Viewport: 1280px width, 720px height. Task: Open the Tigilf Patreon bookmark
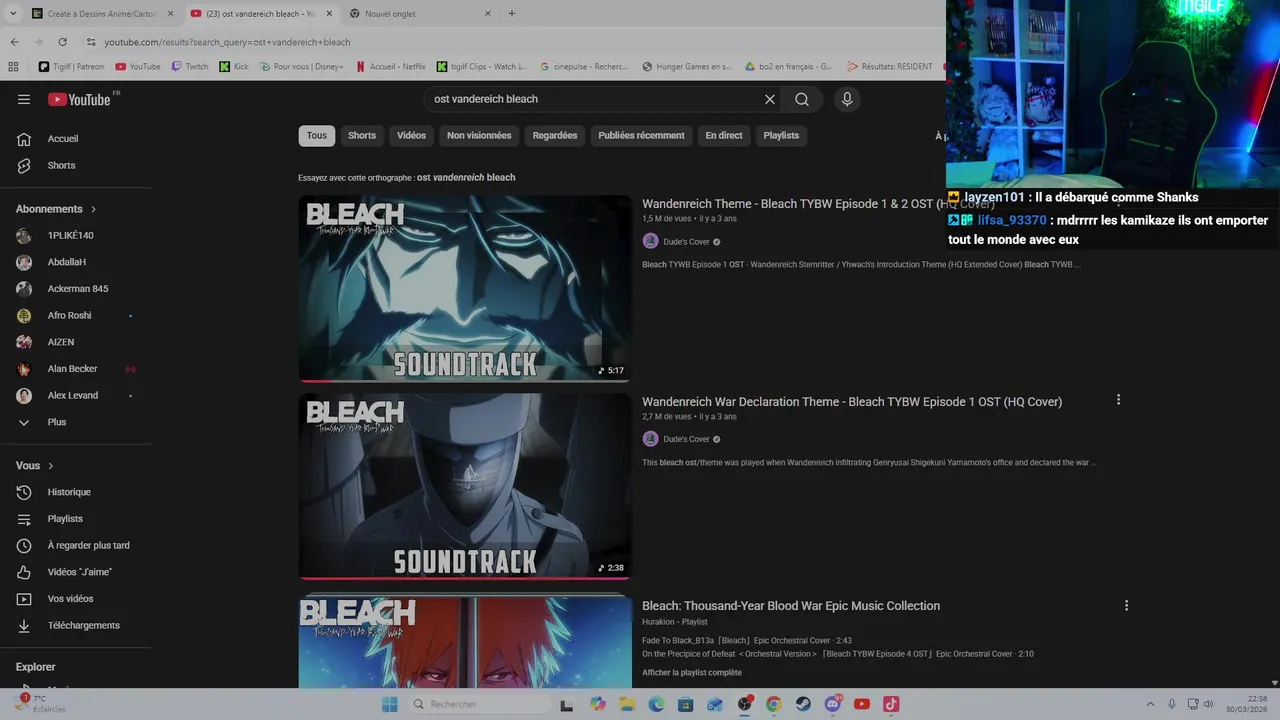tap(71, 67)
